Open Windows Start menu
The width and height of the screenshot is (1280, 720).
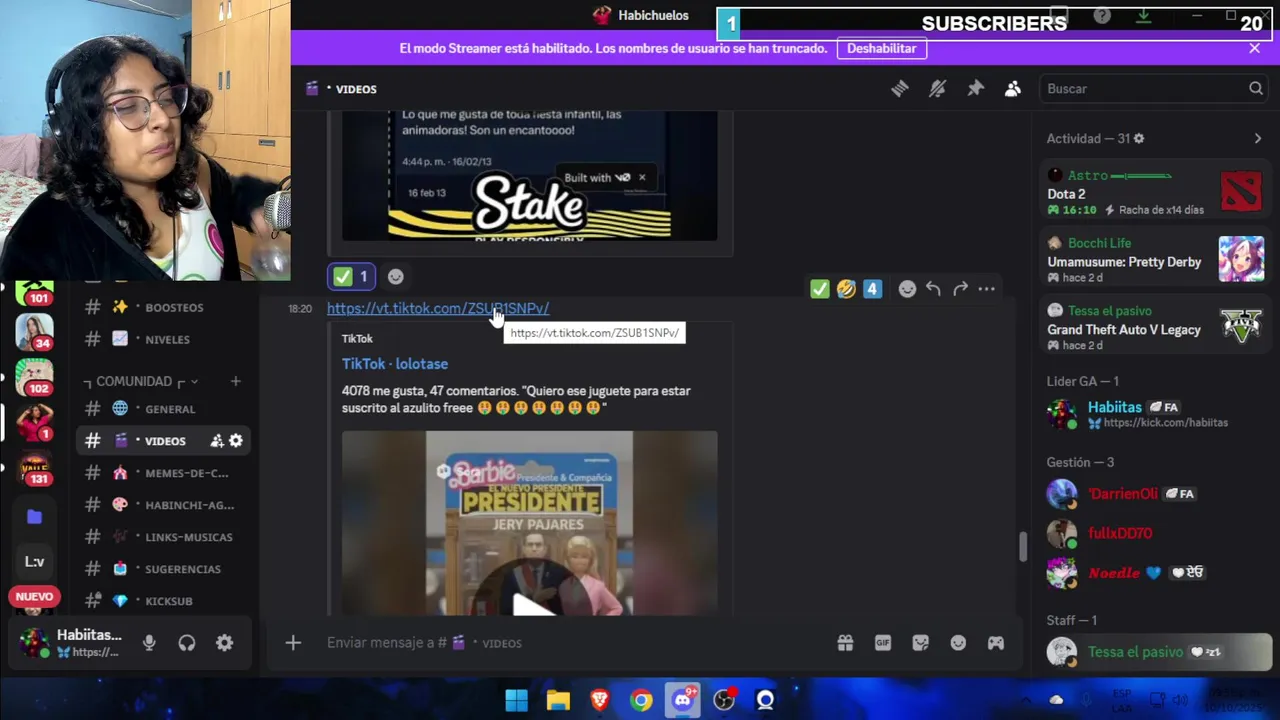pyautogui.click(x=516, y=700)
